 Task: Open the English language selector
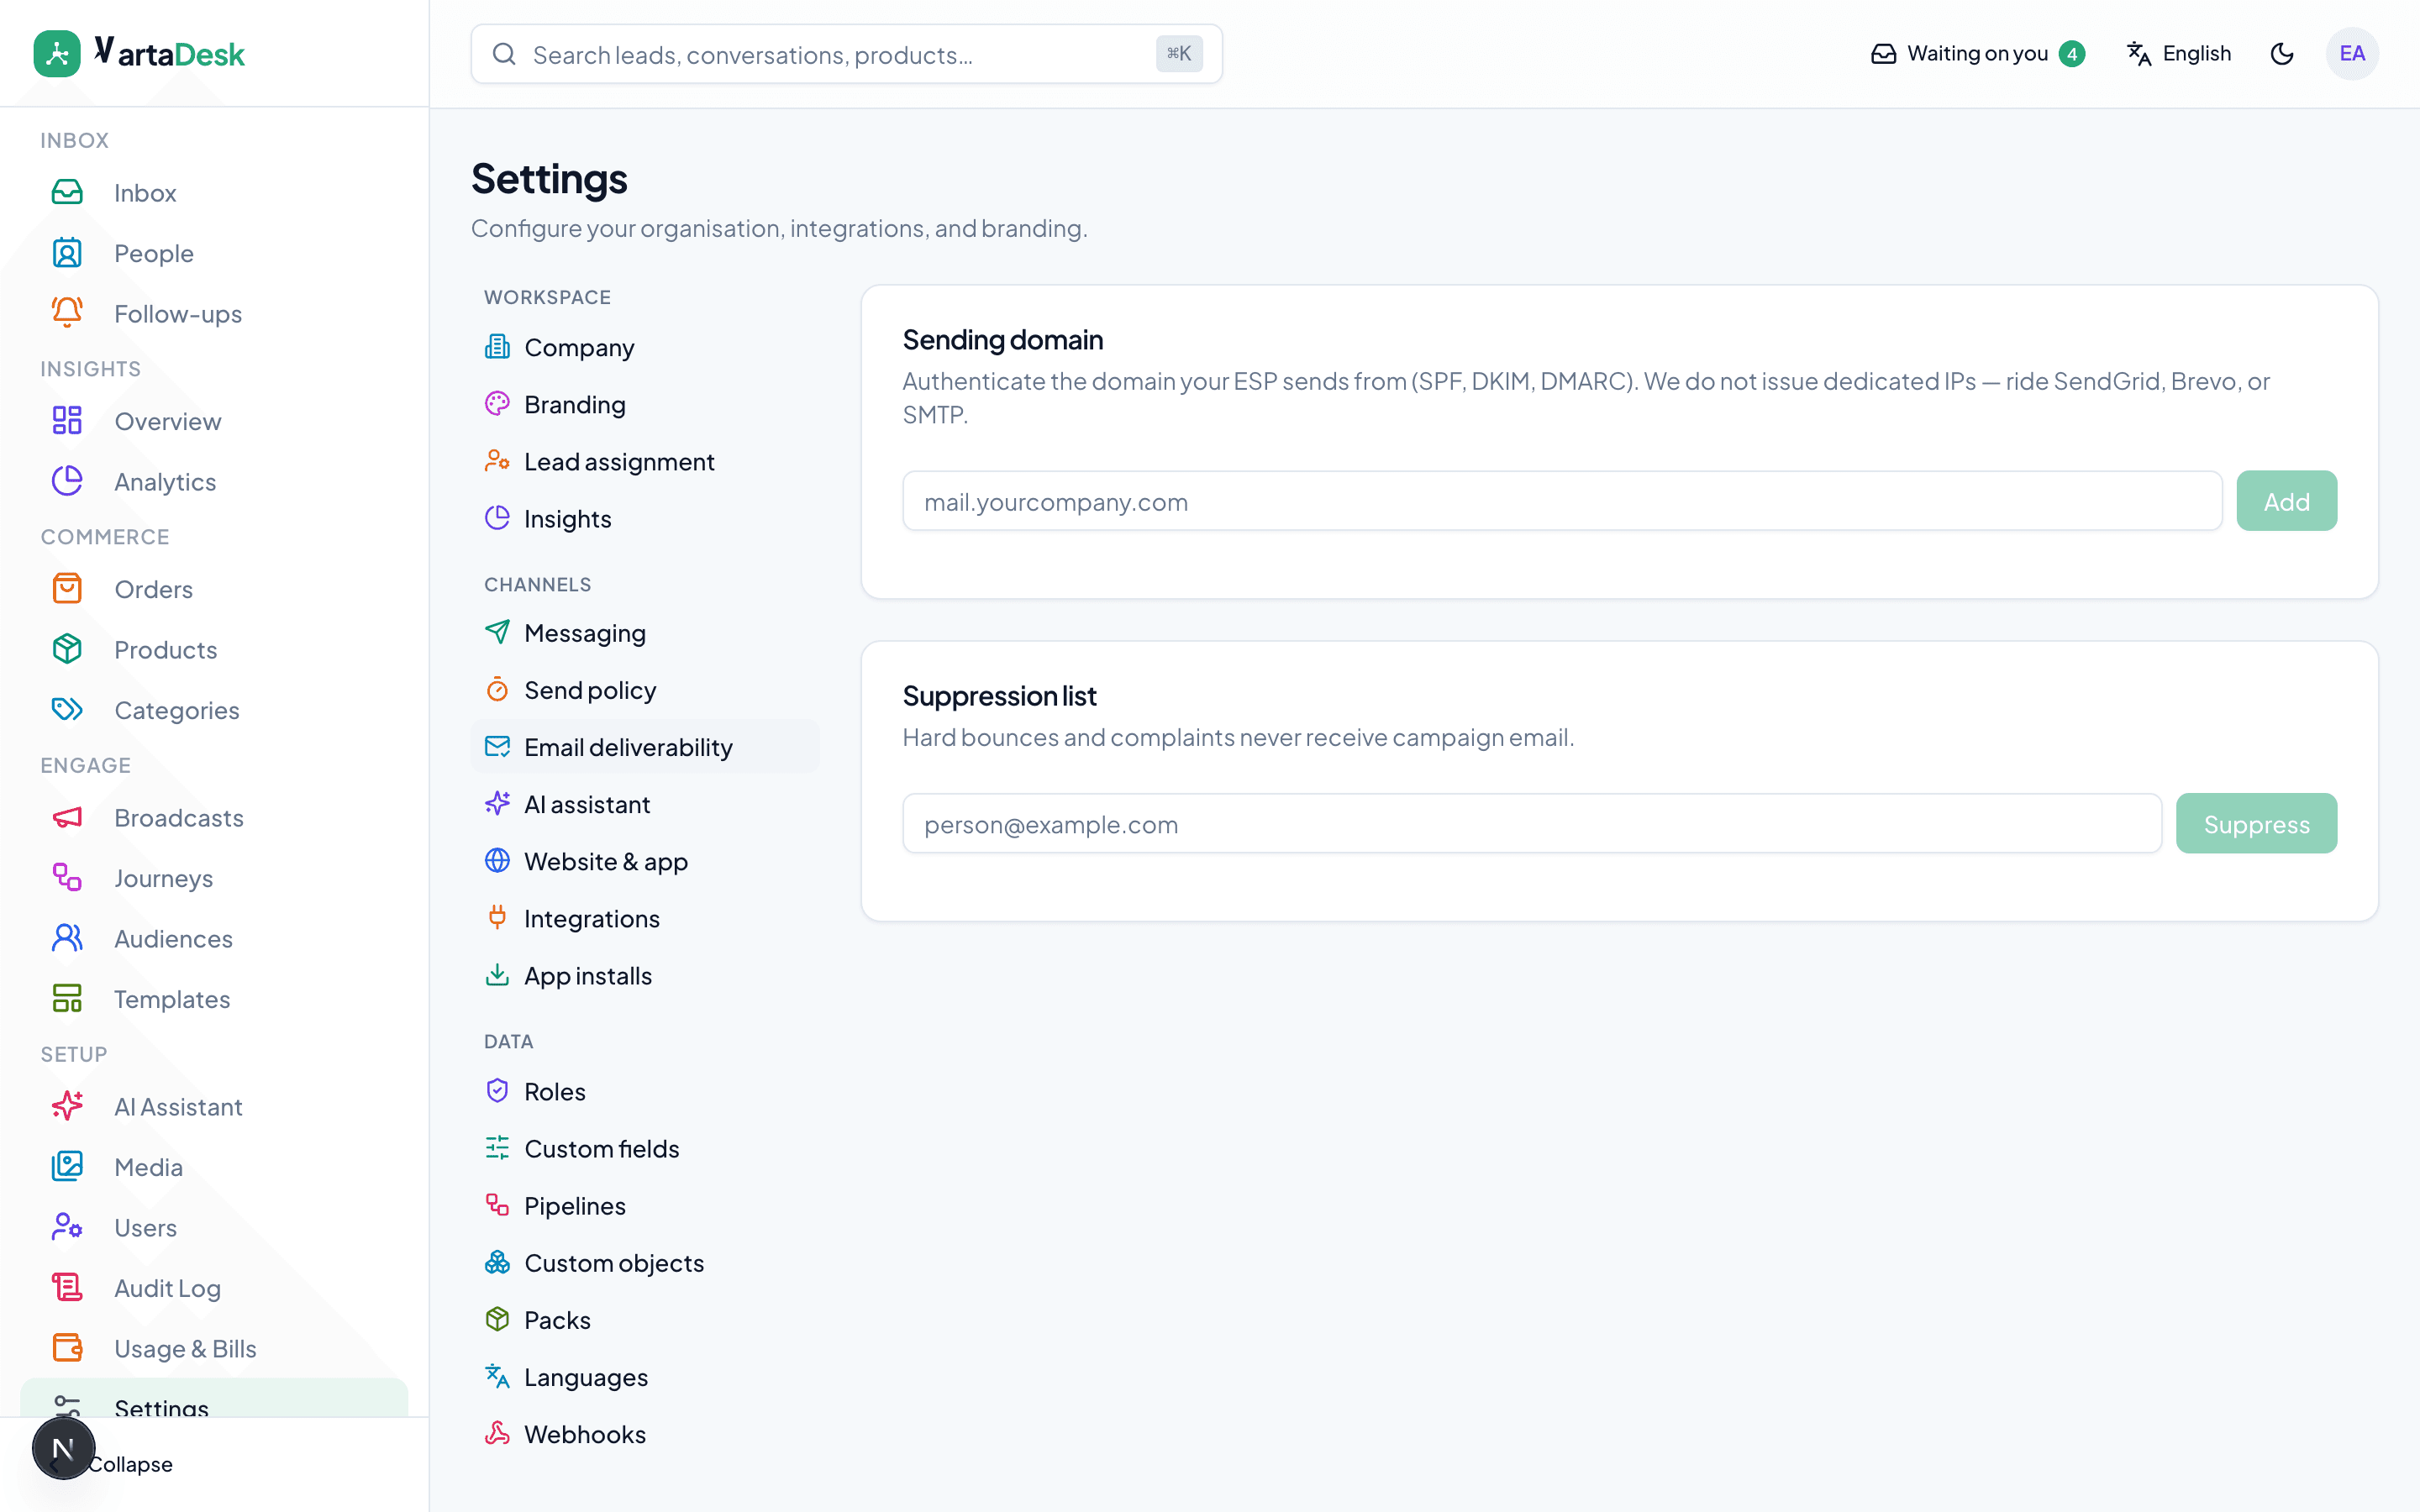point(2178,54)
